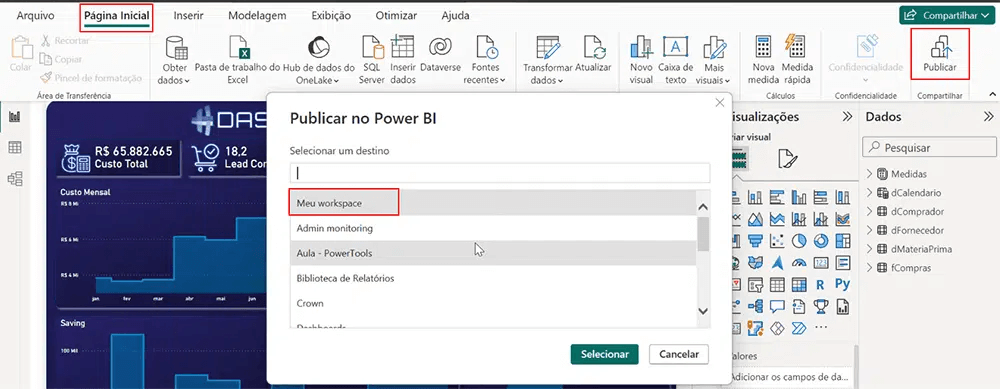Switch to report view in left sidebar
Viewport: 1000px width, 389px height.
coord(15,117)
